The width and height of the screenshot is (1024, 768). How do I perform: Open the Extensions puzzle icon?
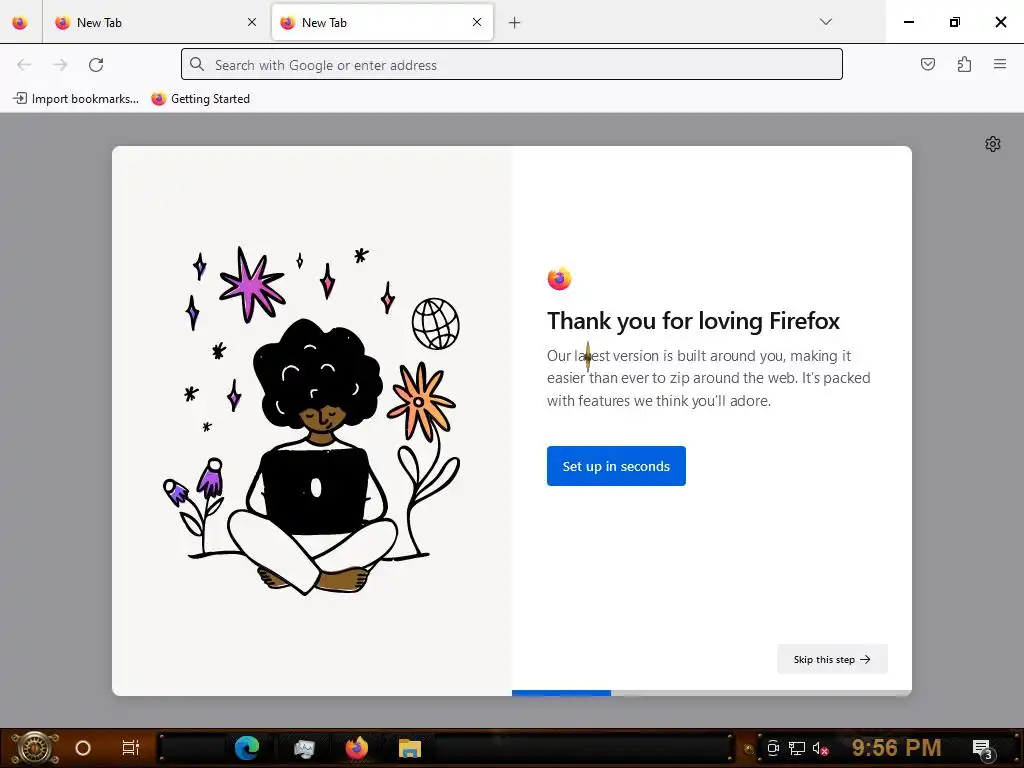coord(964,64)
